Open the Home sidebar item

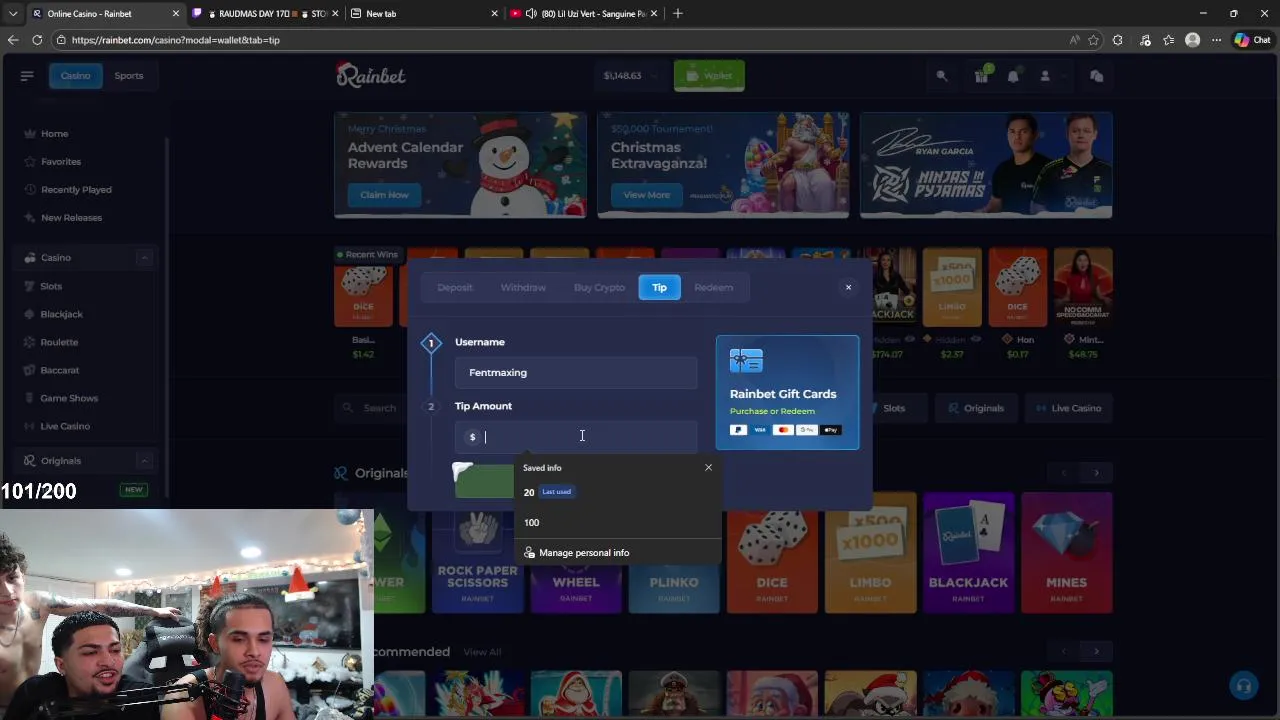point(55,133)
